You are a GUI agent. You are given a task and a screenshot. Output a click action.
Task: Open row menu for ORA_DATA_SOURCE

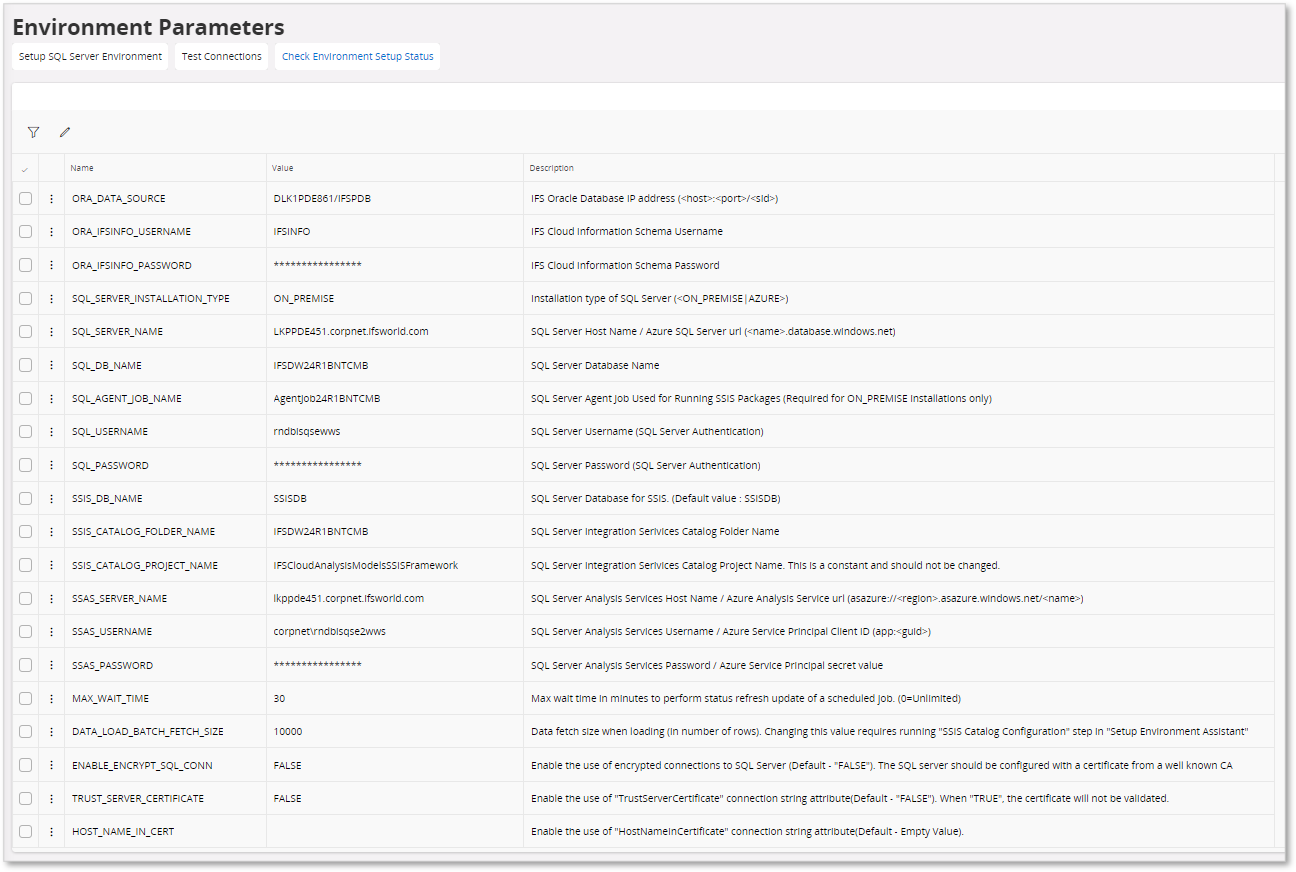click(51, 198)
